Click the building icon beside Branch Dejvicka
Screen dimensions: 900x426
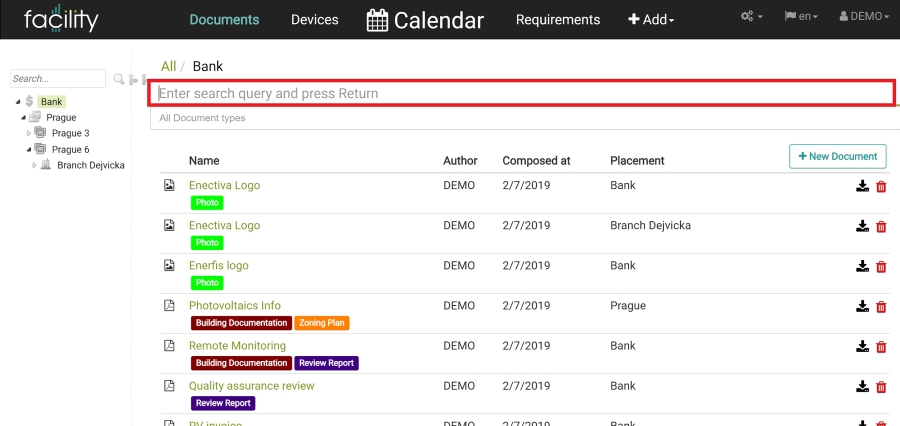[45, 165]
